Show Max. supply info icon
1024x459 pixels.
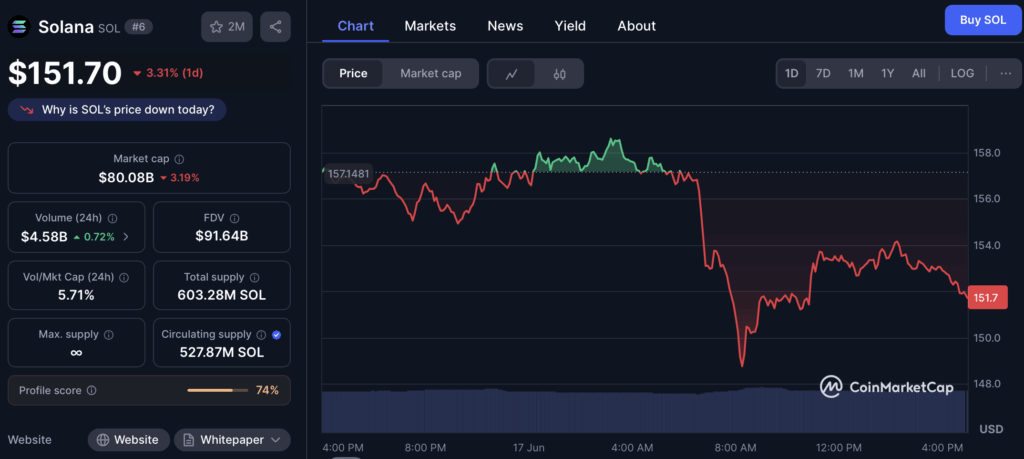[x=109, y=335]
